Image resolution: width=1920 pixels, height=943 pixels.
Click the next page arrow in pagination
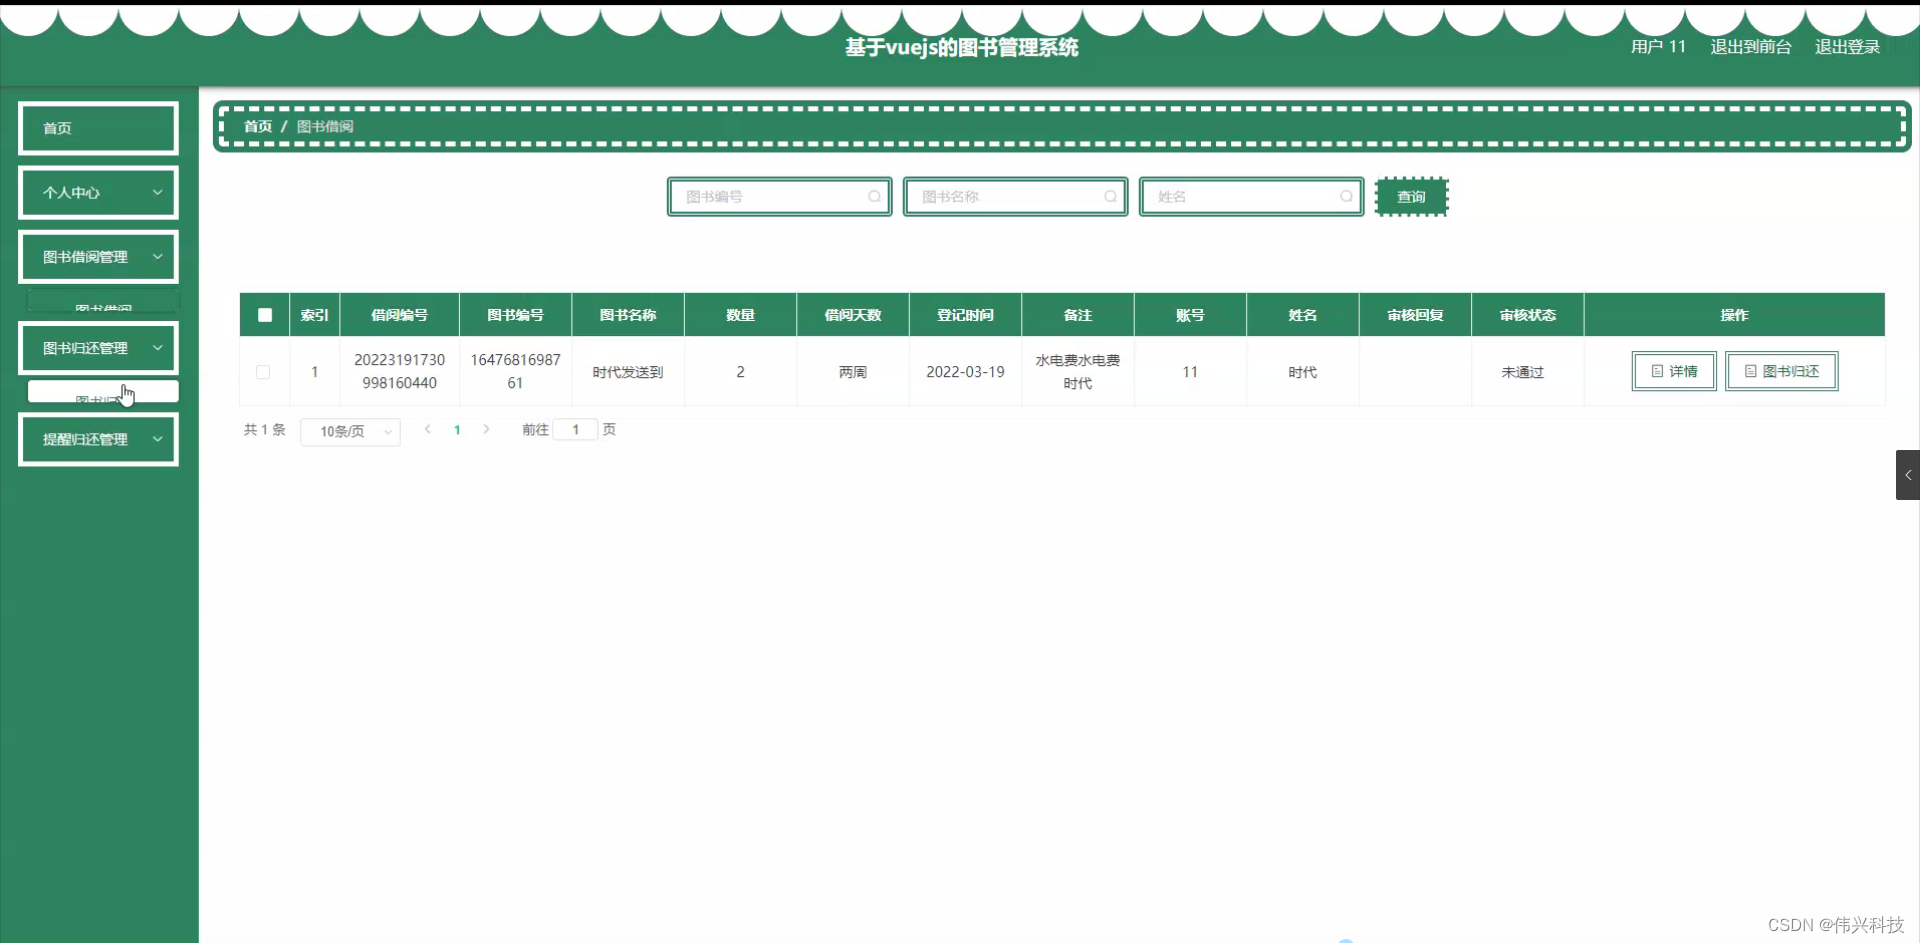coord(486,429)
